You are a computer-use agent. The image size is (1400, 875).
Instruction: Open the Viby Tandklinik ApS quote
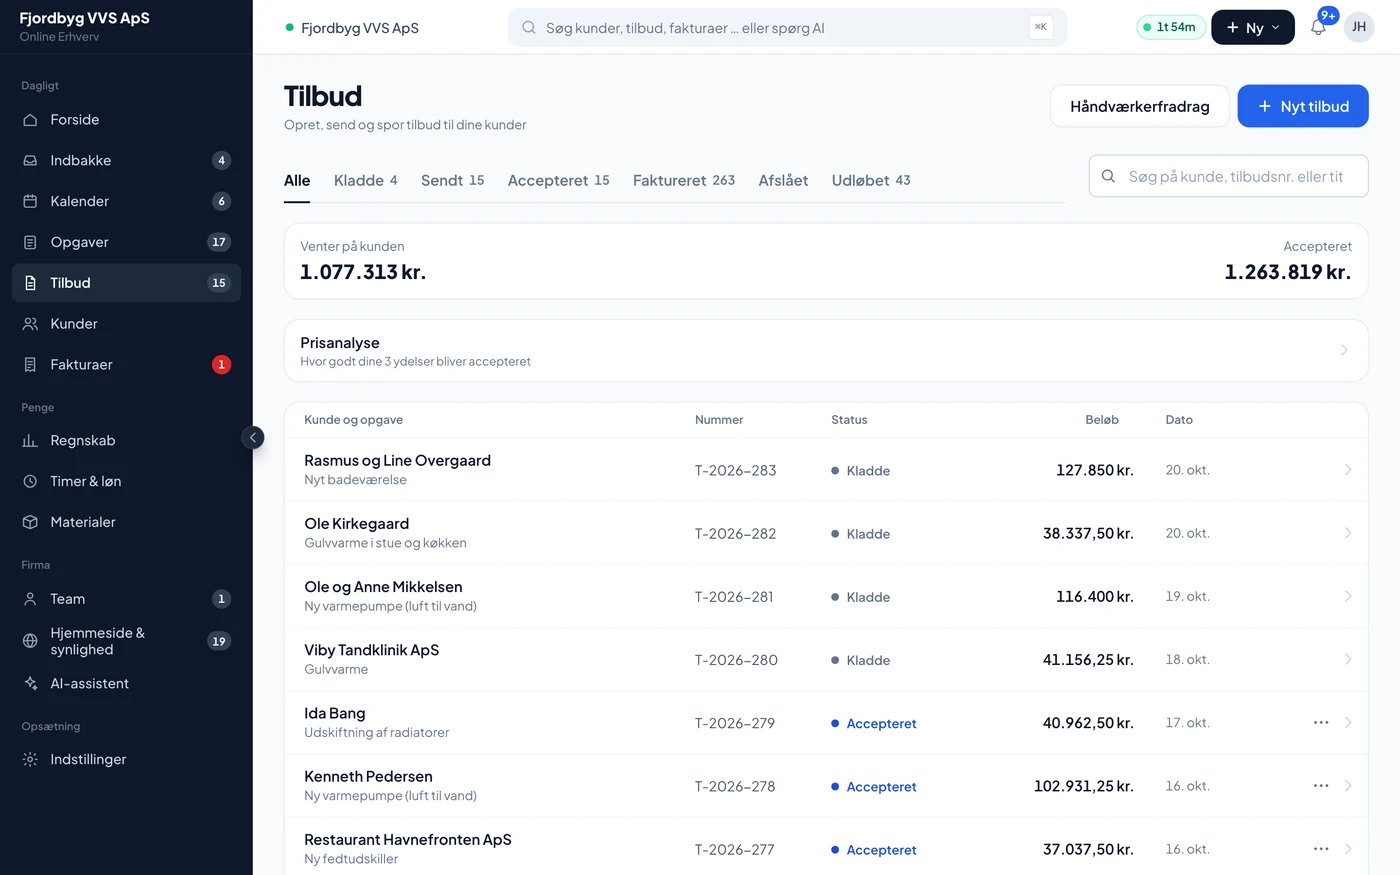point(826,659)
